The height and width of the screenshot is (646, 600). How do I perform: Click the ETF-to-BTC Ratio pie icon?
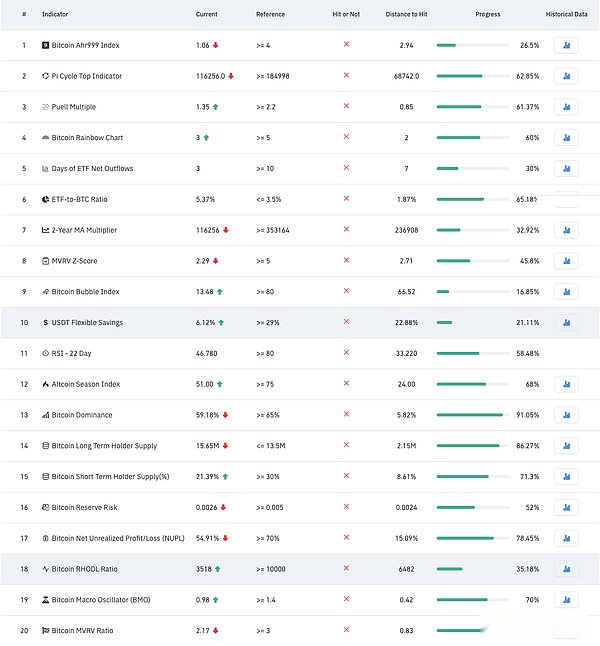point(45,199)
